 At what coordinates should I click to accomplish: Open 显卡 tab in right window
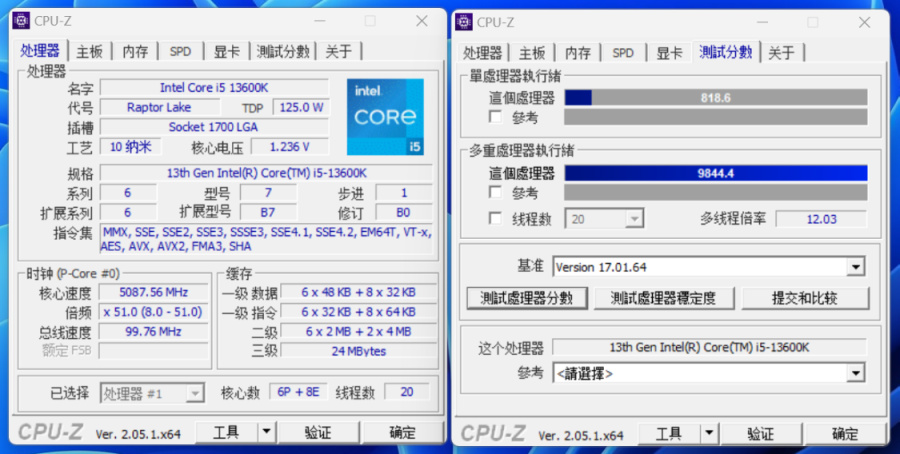pos(669,53)
